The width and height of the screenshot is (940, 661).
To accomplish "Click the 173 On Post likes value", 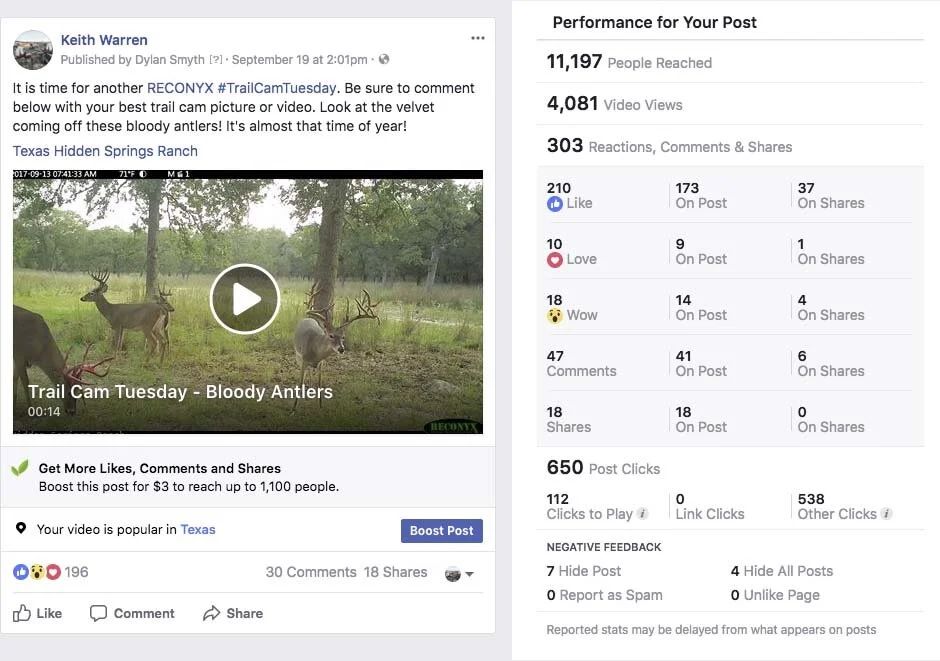I will coord(701,195).
